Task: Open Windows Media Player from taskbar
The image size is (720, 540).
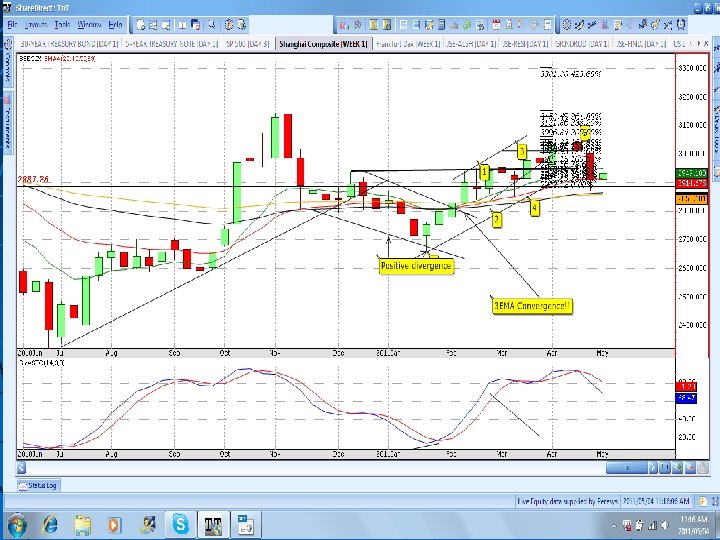Action: (x=115, y=524)
